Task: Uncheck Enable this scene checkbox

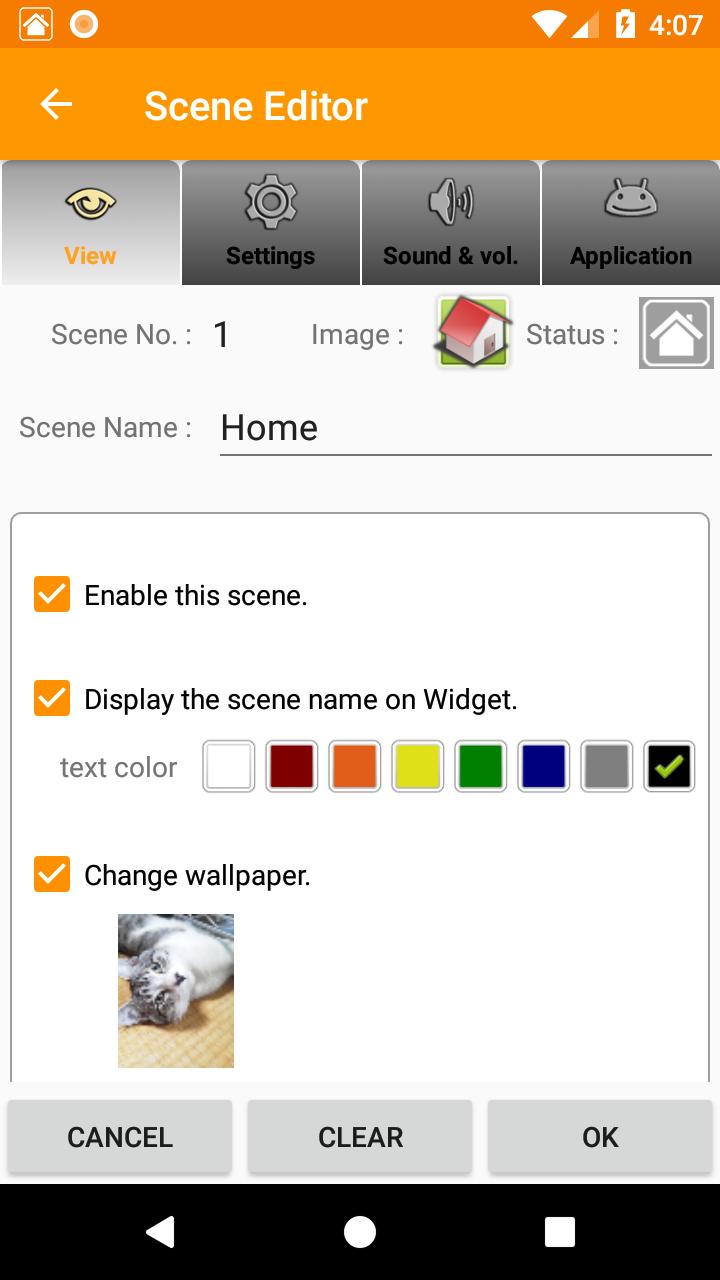Action: pos(52,594)
